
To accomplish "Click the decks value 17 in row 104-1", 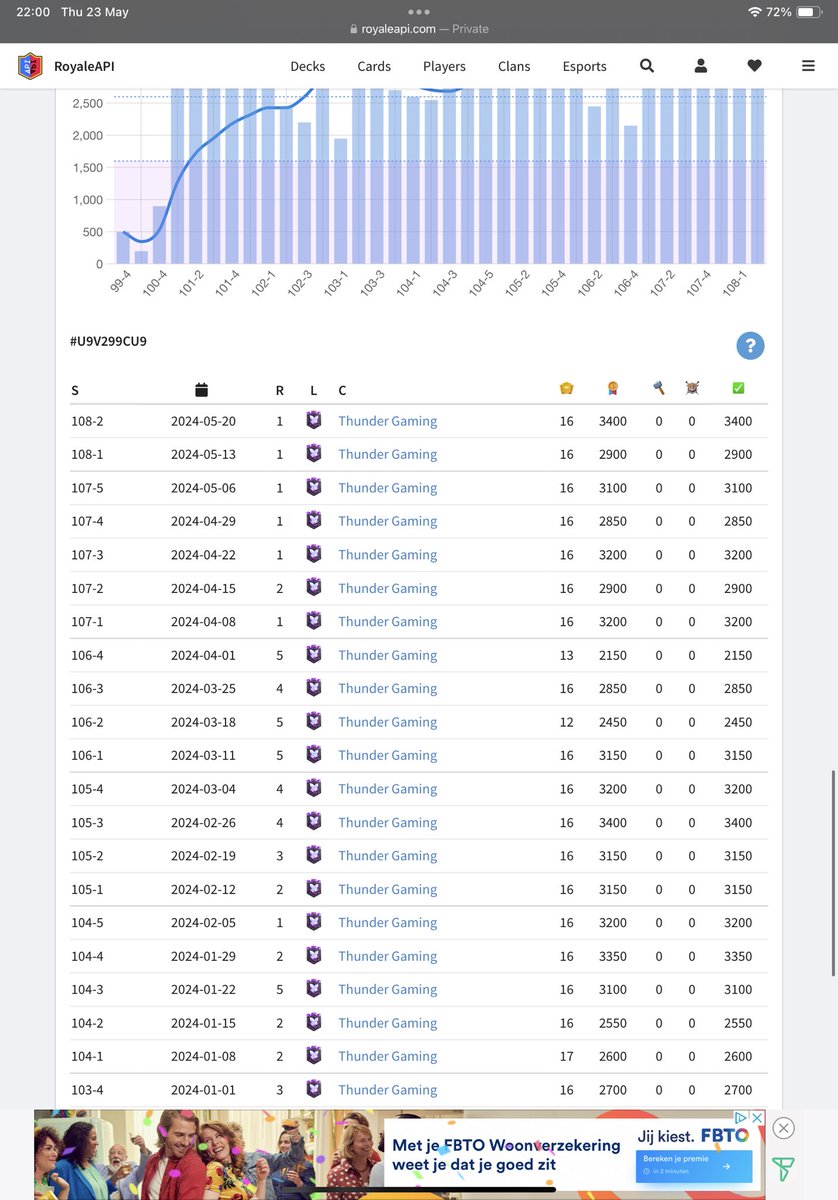I will (567, 1056).
